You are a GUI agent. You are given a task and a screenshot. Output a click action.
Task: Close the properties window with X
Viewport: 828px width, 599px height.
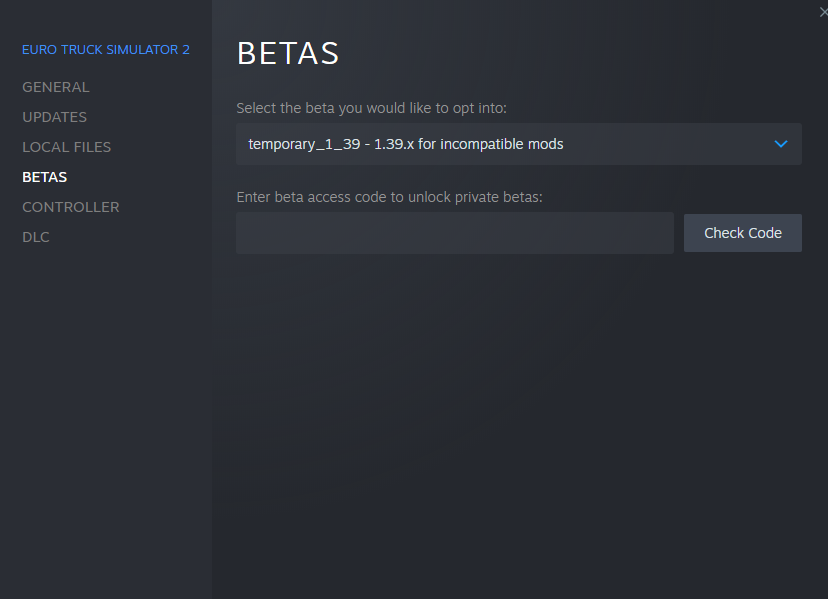coord(822,11)
